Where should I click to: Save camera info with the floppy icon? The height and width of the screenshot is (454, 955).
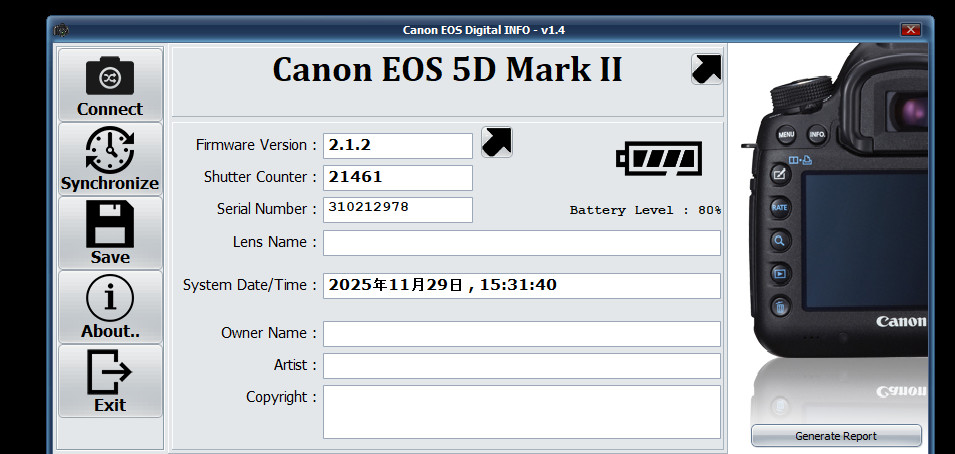coord(110,233)
